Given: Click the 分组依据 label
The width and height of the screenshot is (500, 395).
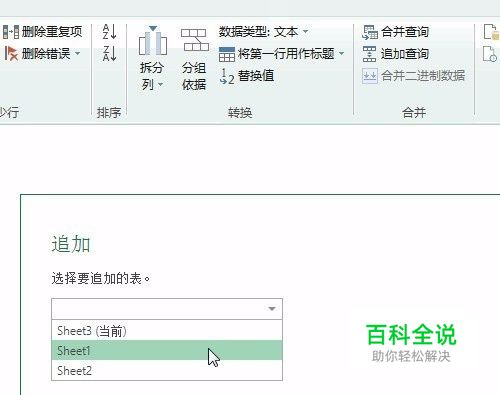Looking at the screenshot, I should [194, 76].
